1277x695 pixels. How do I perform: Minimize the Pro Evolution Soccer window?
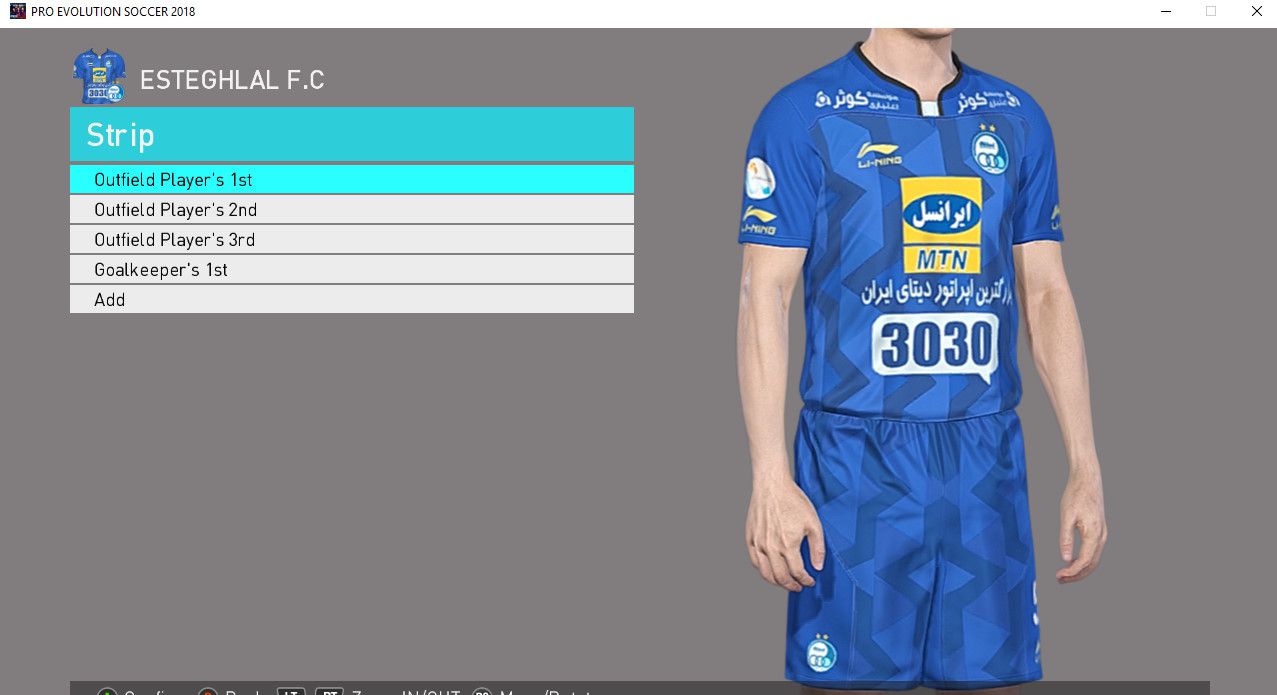[x=1166, y=12]
